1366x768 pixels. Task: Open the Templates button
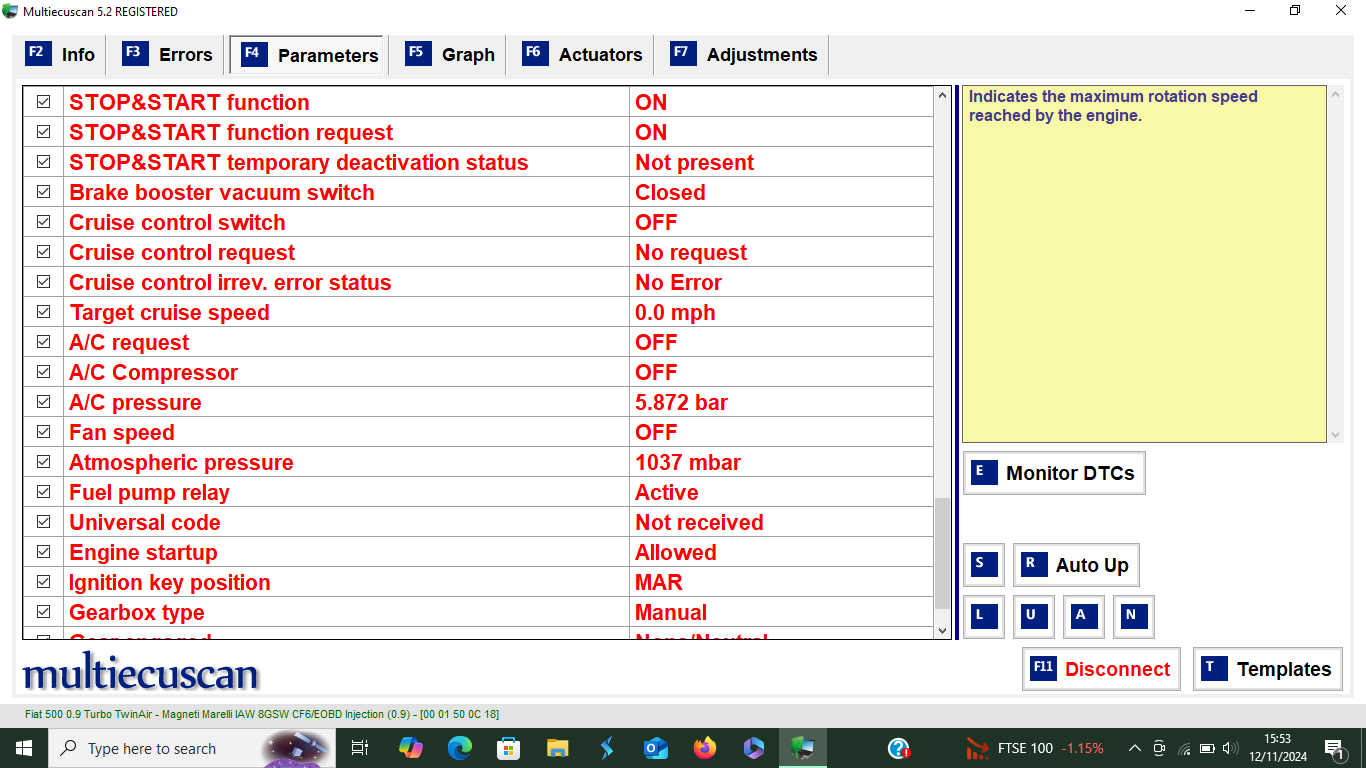point(1267,669)
